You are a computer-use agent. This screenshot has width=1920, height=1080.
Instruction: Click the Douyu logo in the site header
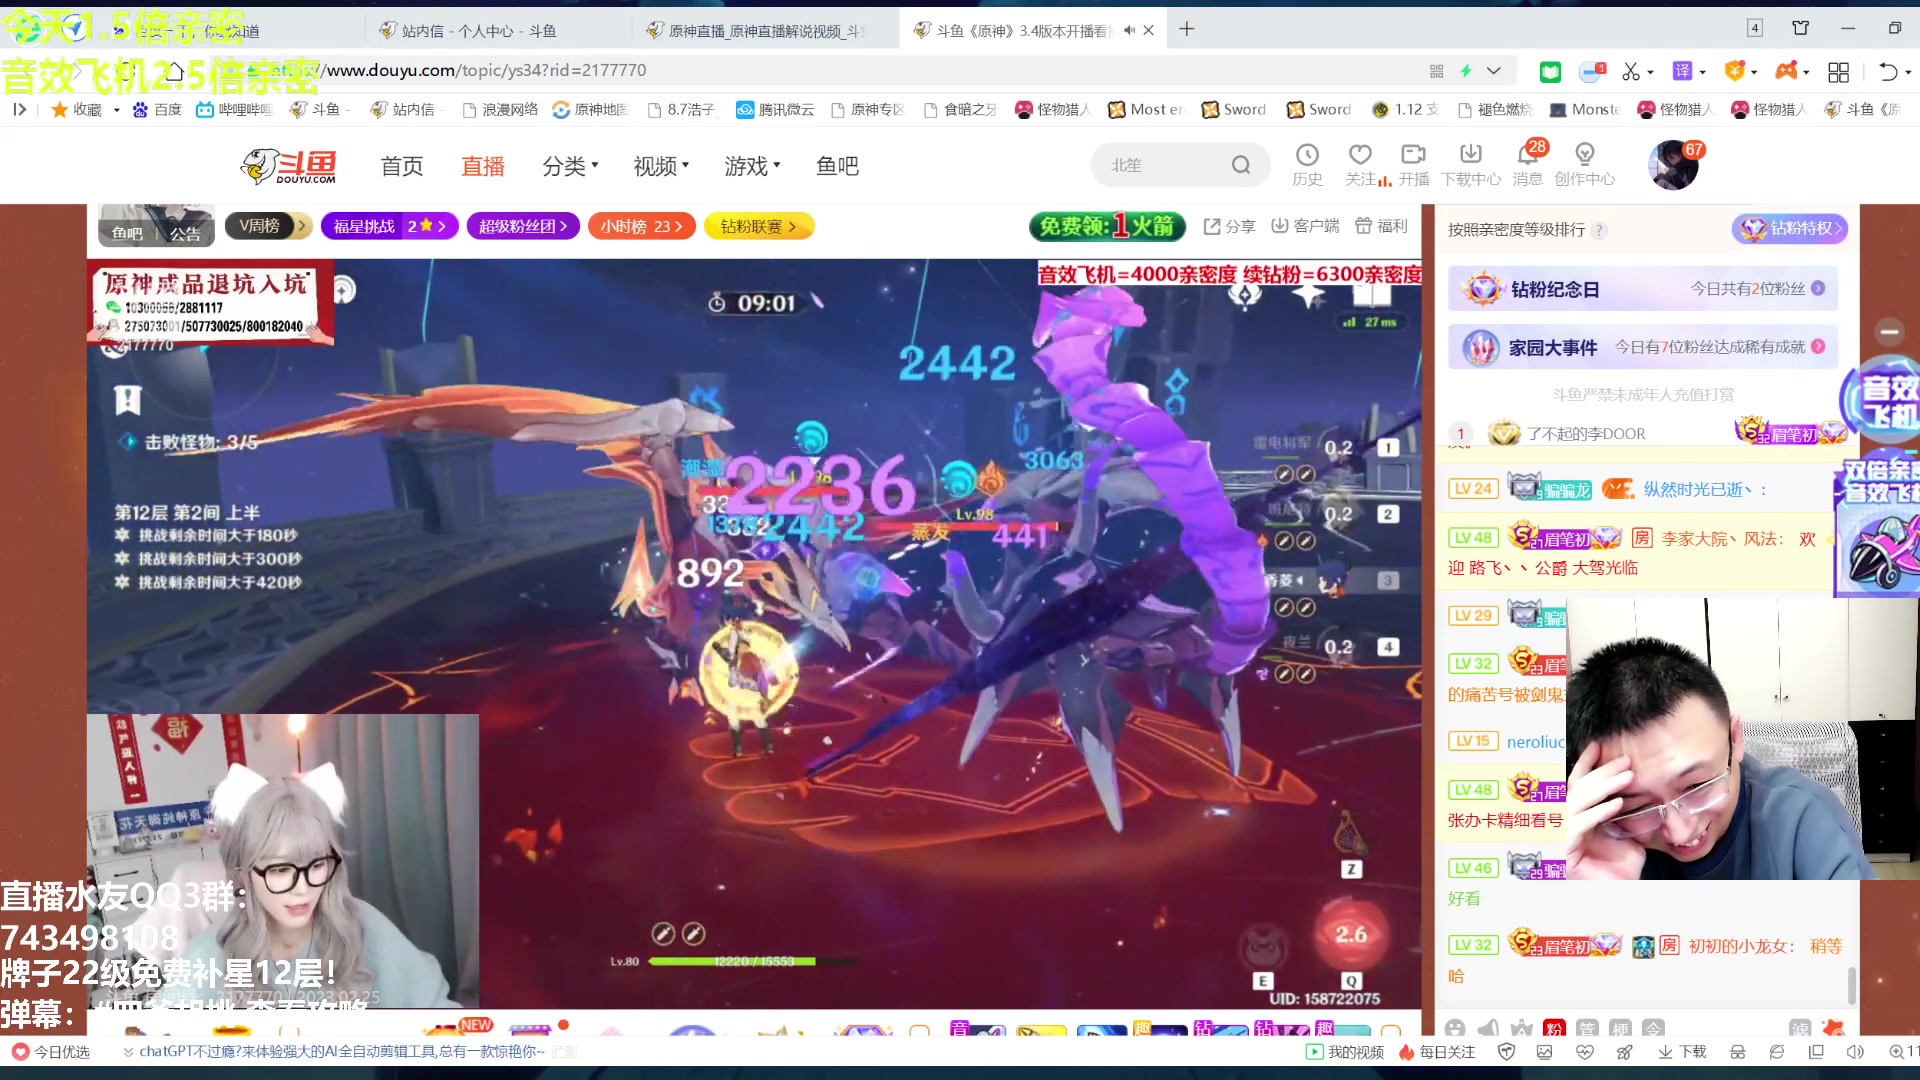click(x=289, y=166)
